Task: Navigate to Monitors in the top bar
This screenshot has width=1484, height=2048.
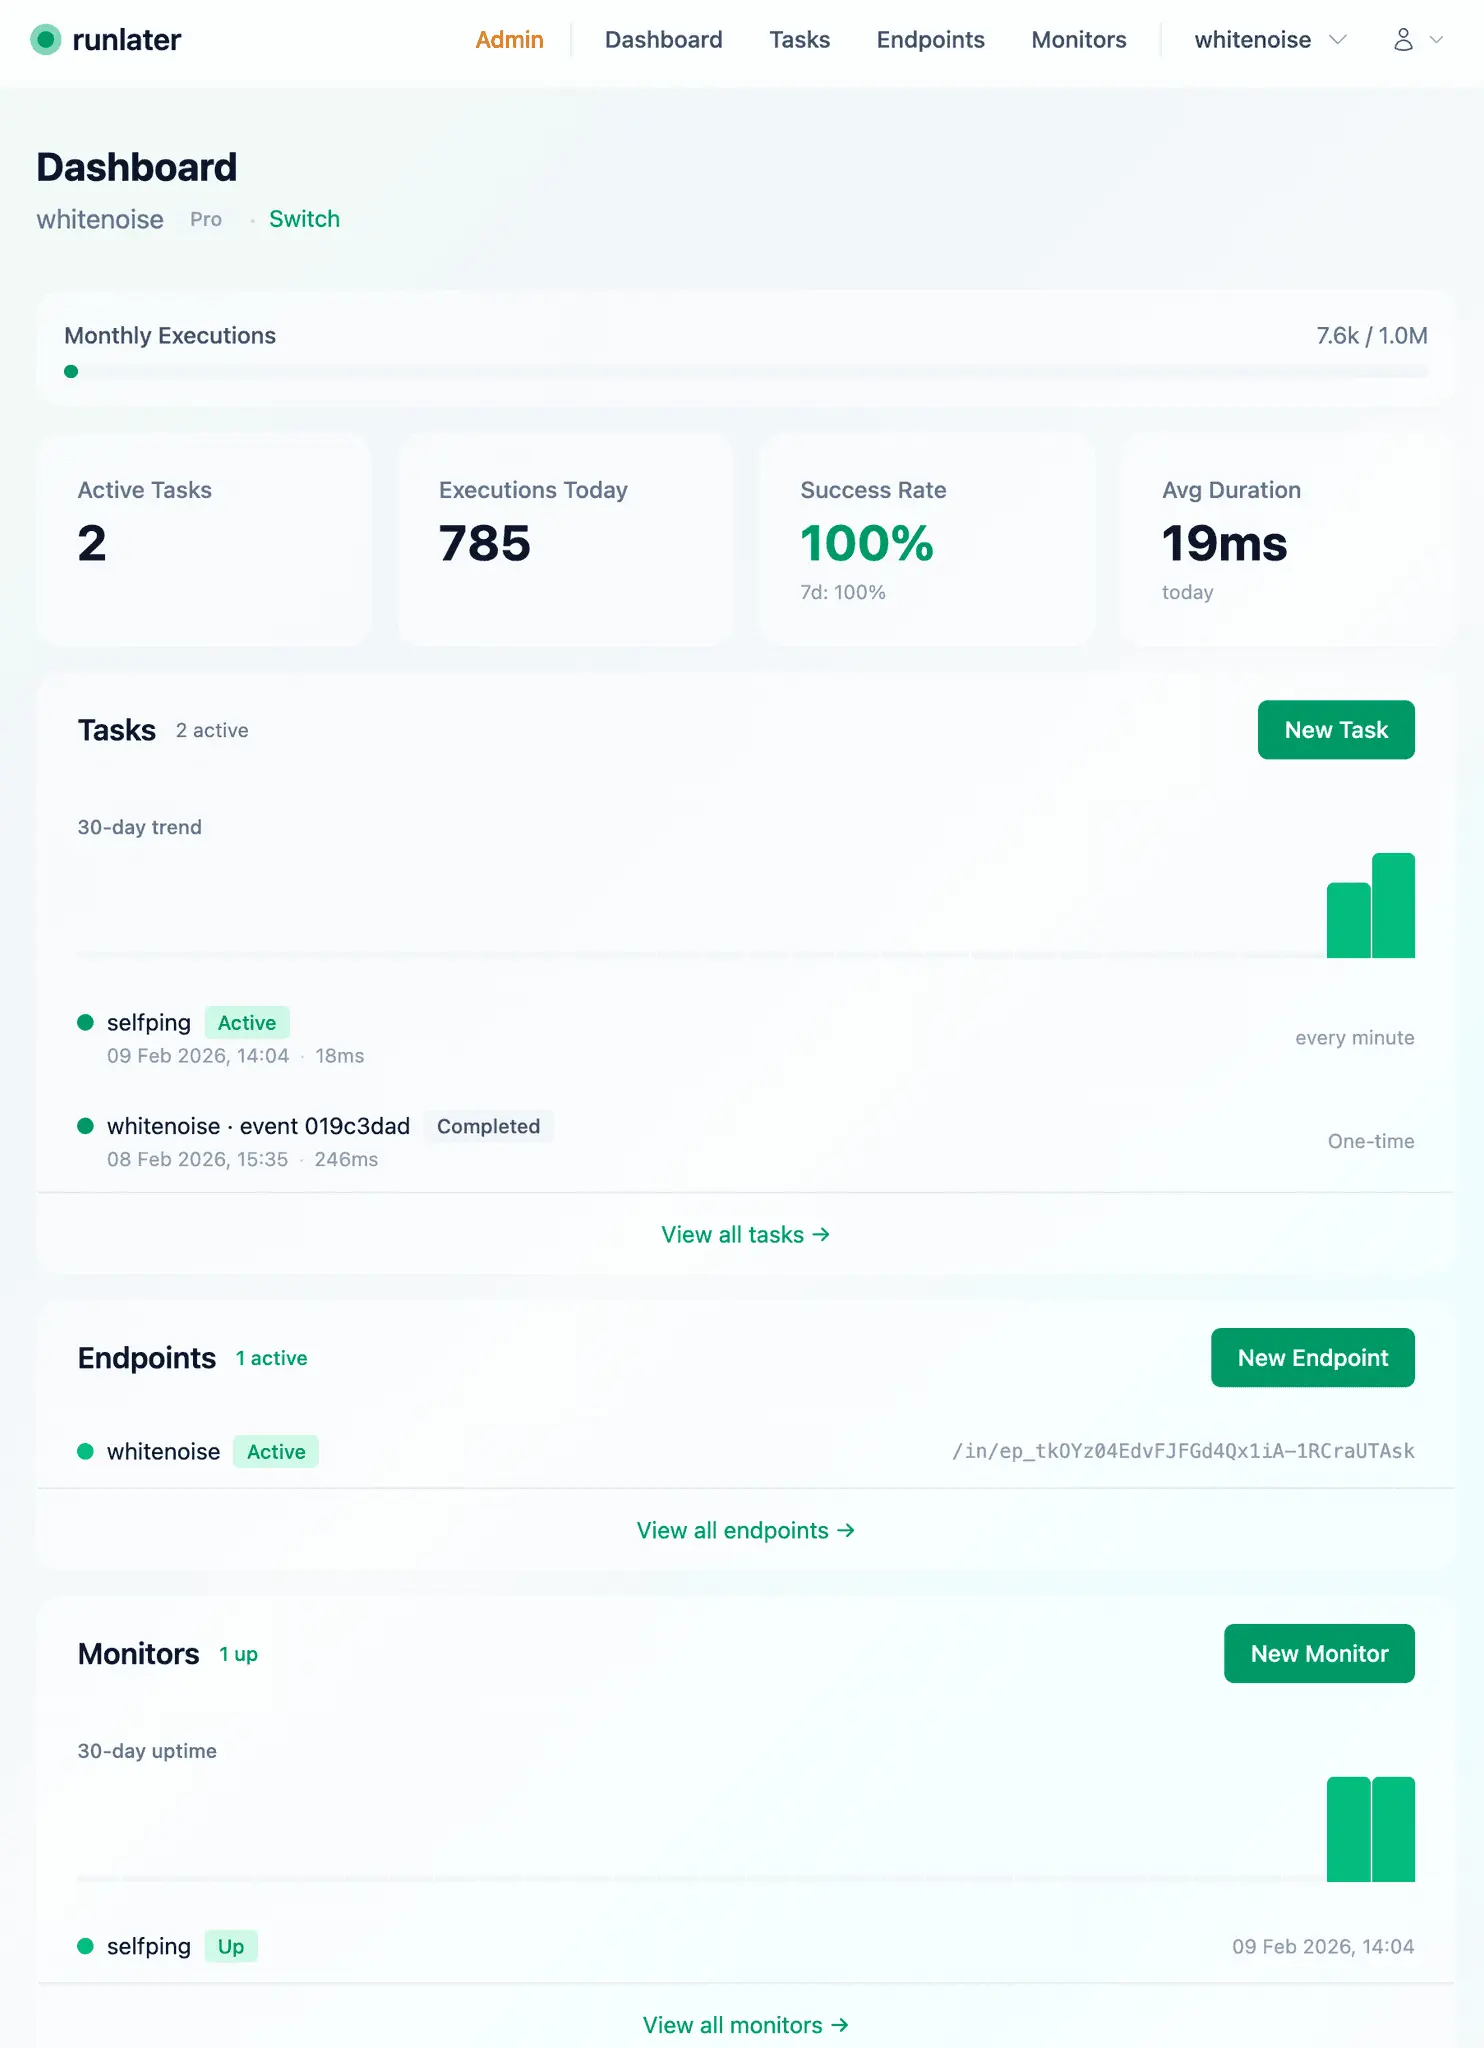Action: (1078, 40)
